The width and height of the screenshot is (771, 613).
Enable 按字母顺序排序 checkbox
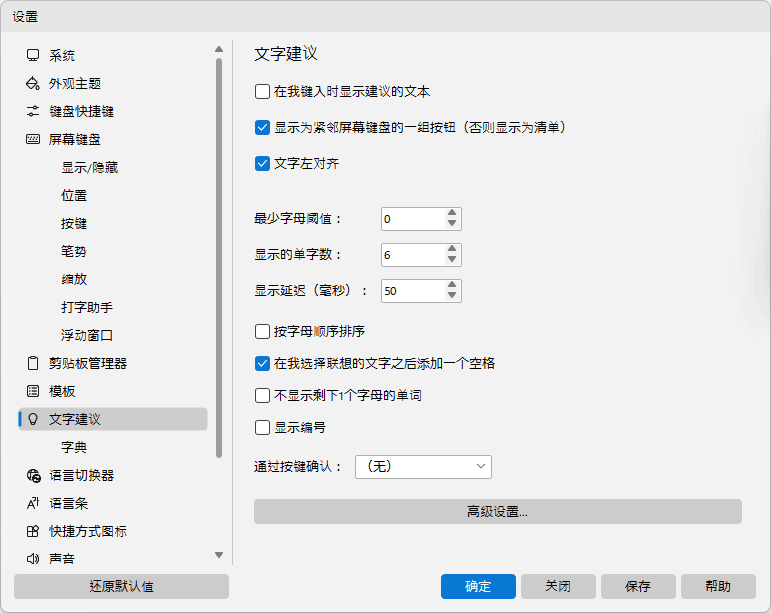coord(263,332)
